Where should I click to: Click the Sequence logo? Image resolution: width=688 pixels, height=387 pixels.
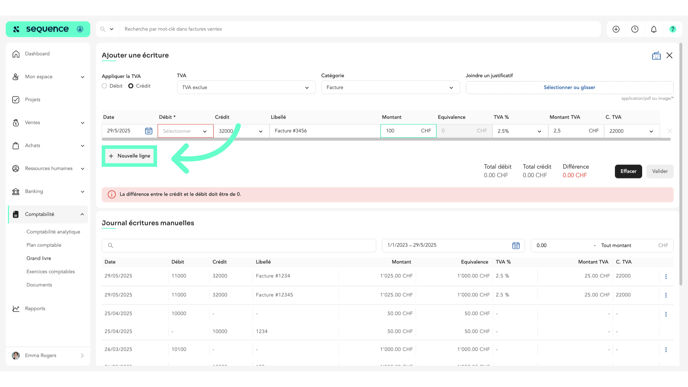point(47,29)
